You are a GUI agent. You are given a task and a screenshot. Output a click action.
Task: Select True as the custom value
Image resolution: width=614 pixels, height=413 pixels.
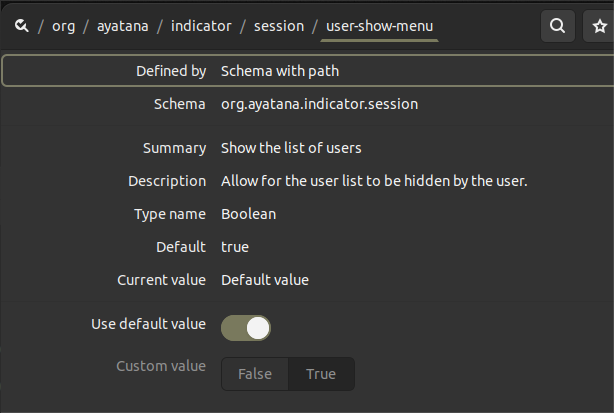coord(321,374)
